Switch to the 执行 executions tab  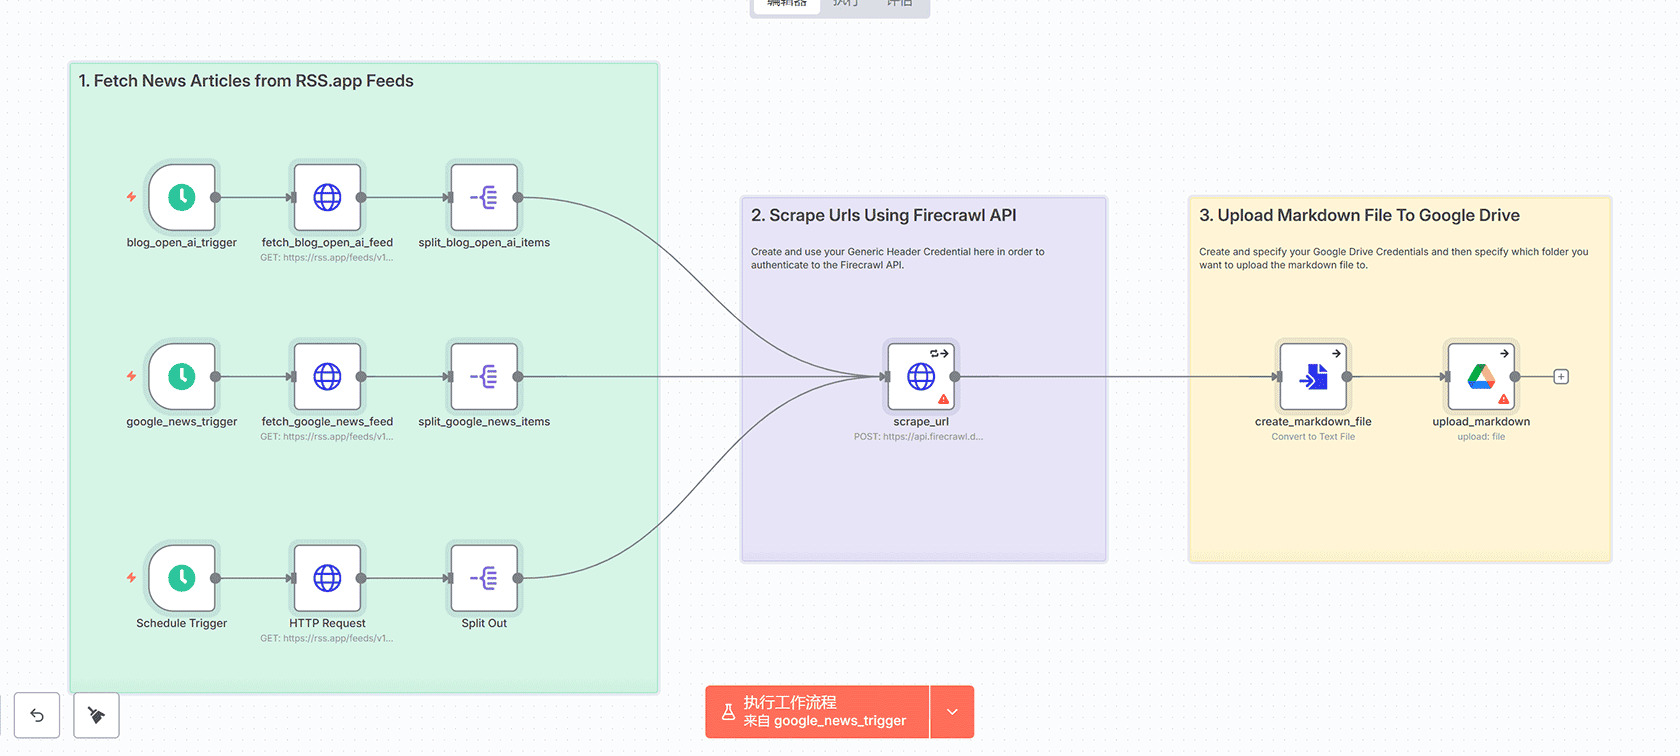coord(846,4)
